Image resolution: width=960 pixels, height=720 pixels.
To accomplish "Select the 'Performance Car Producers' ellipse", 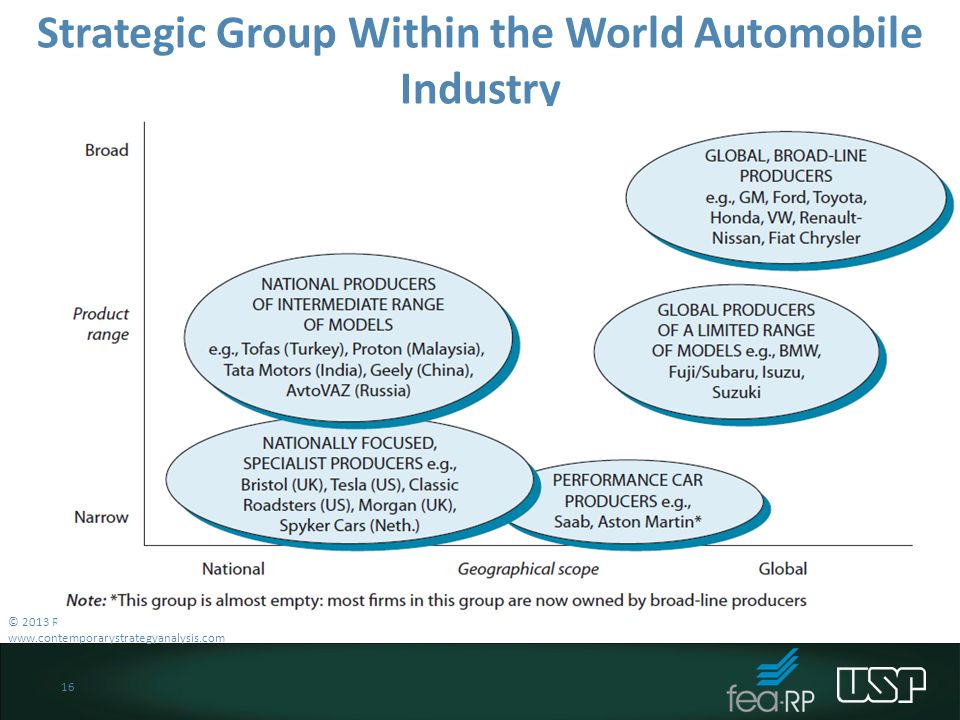I will (637, 503).
